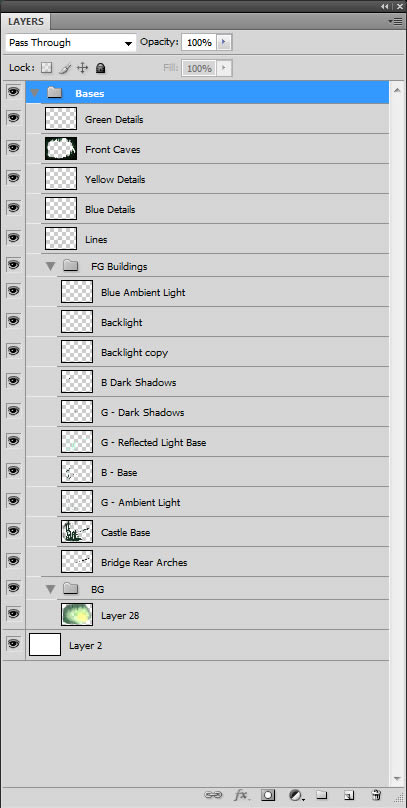407x808 pixels.
Task: Delete layer with trash icon
Action: coord(376,794)
